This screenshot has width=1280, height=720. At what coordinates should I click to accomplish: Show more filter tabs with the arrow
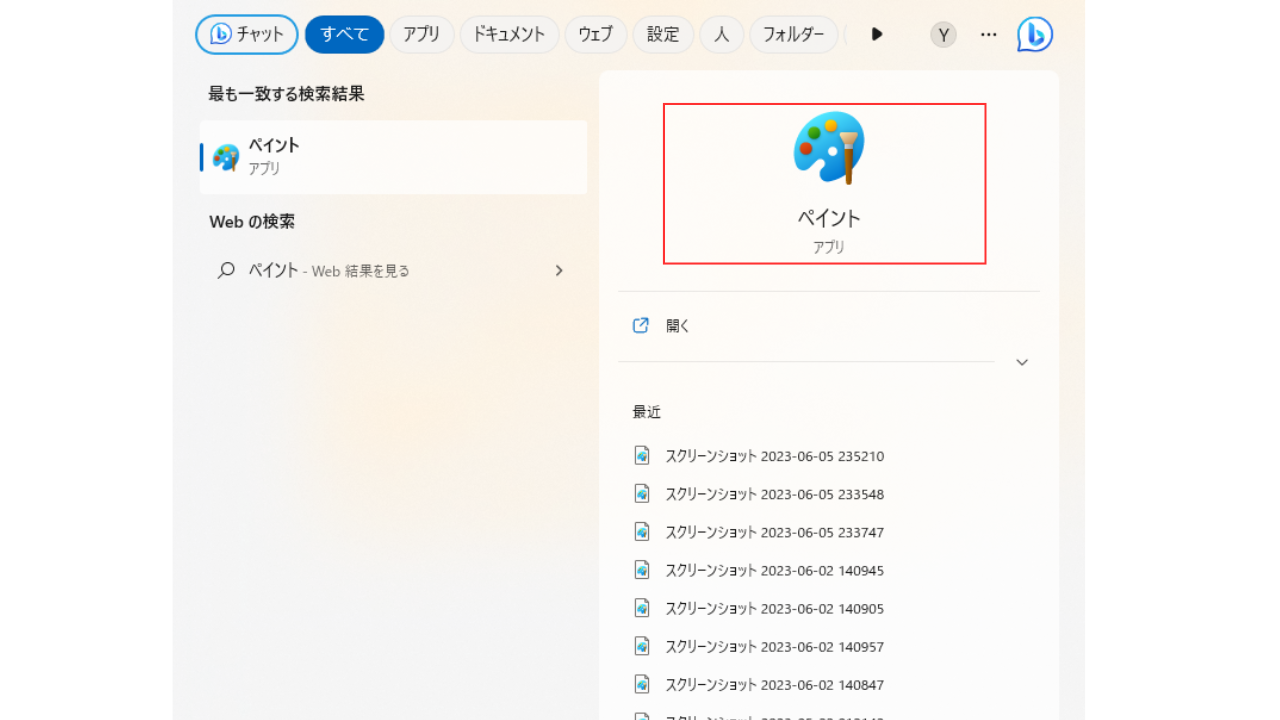tap(877, 34)
